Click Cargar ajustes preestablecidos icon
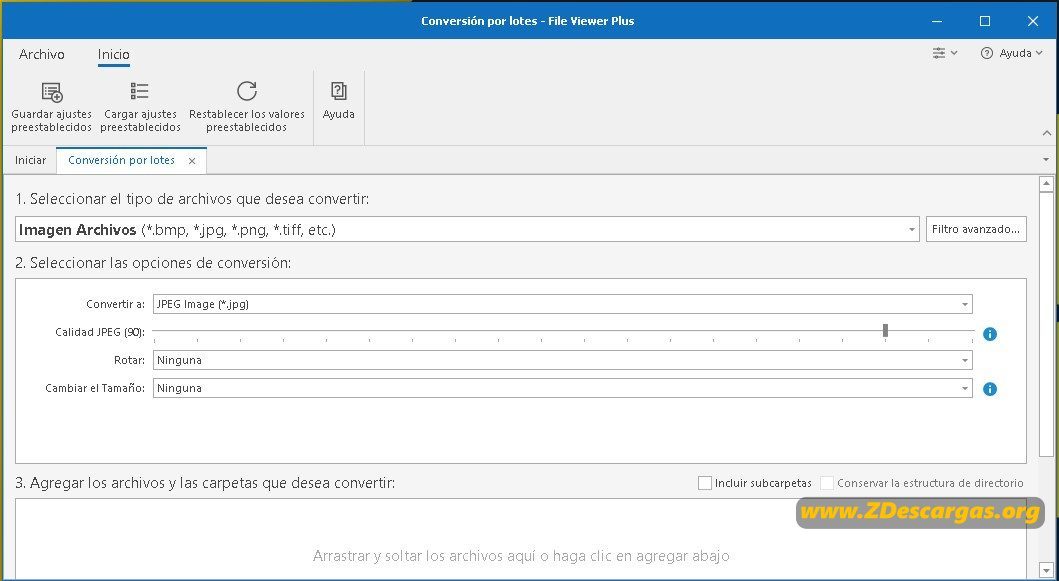Image resolution: width=1059 pixels, height=581 pixels. [x=140, y=91]
